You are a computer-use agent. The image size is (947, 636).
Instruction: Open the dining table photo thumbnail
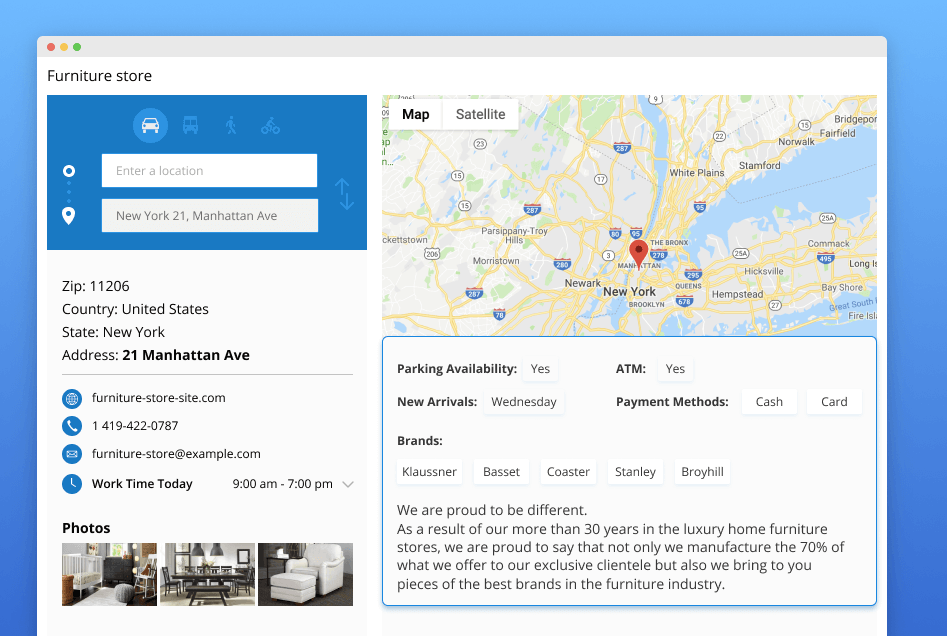coord(208,574)
